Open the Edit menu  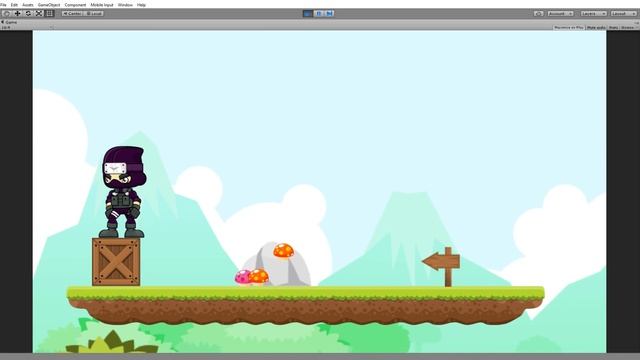pos(14,5)
